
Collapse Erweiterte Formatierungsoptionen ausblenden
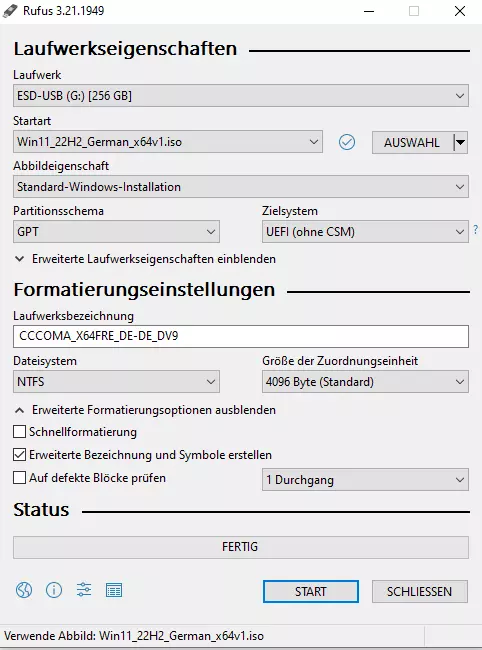(x=145, y=410)
